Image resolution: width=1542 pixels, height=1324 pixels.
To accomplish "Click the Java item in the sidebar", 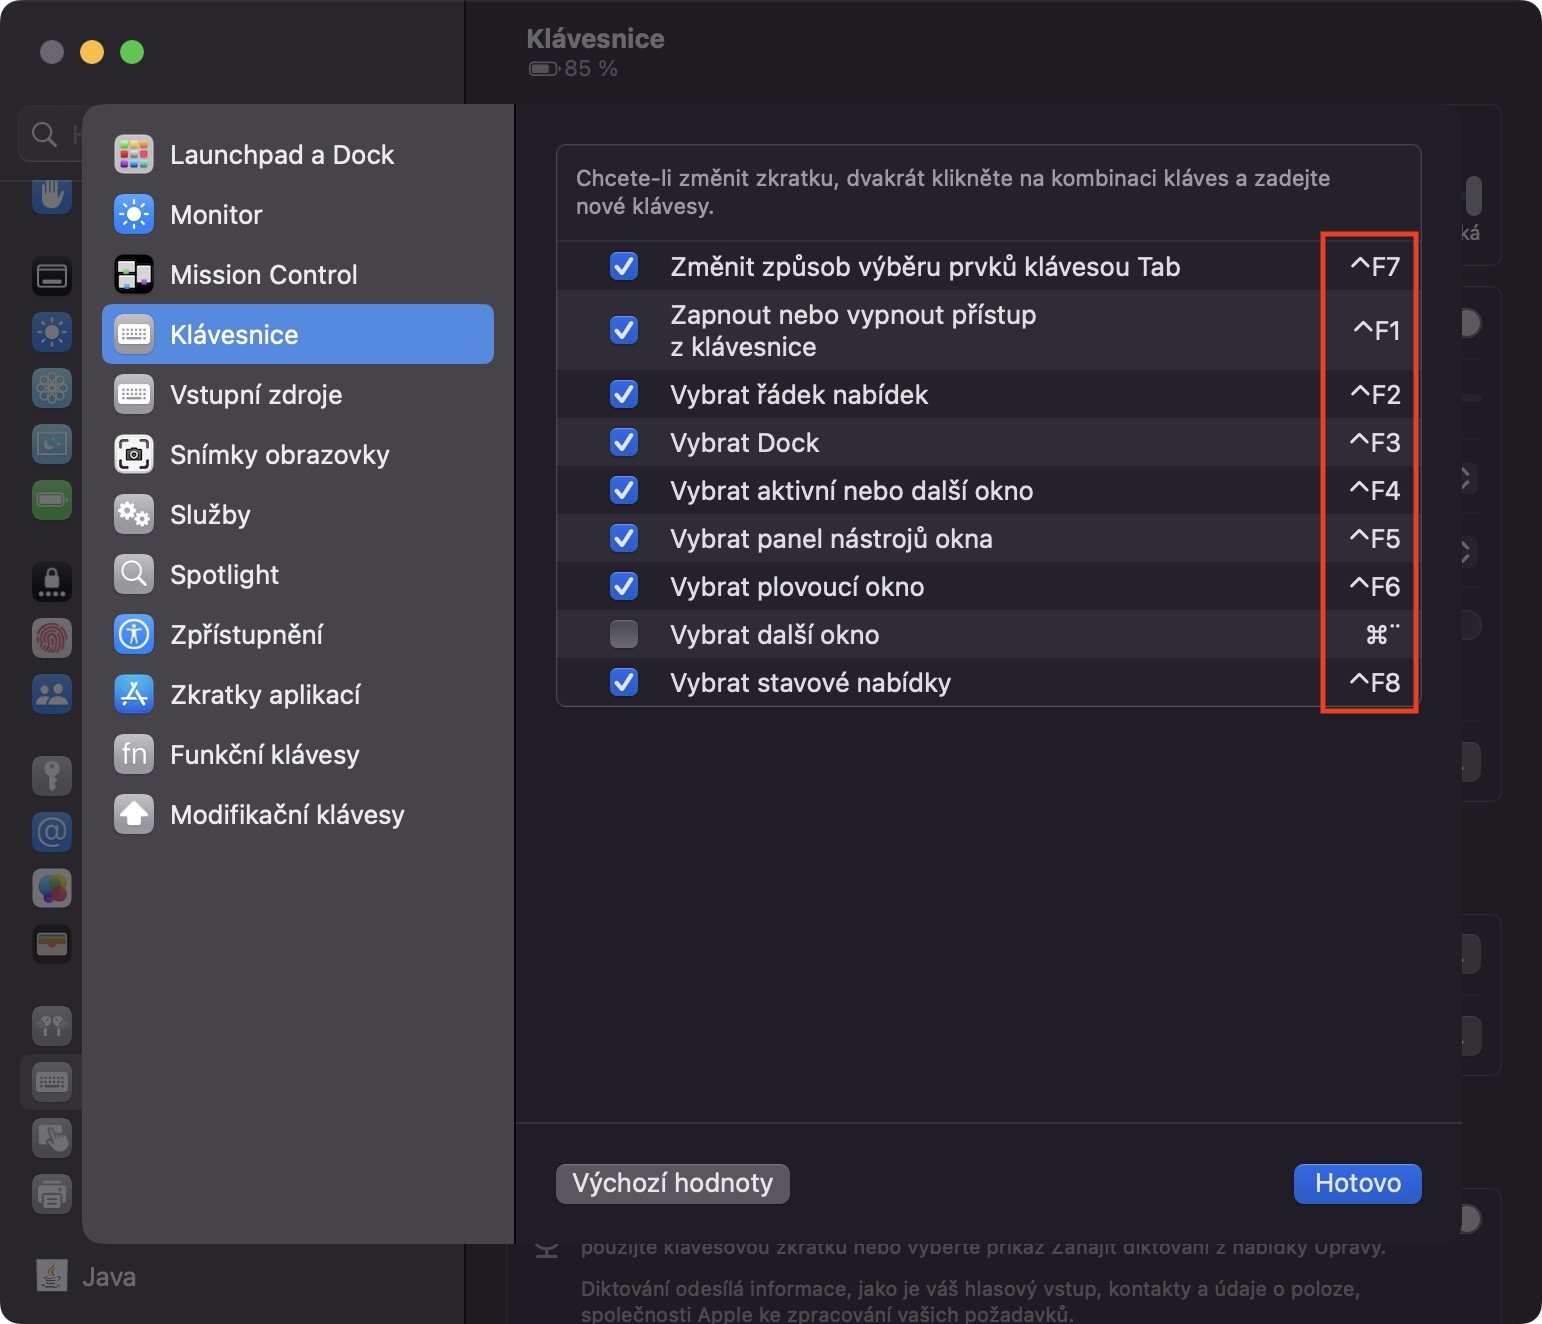I will click(x=108, y=1277).
